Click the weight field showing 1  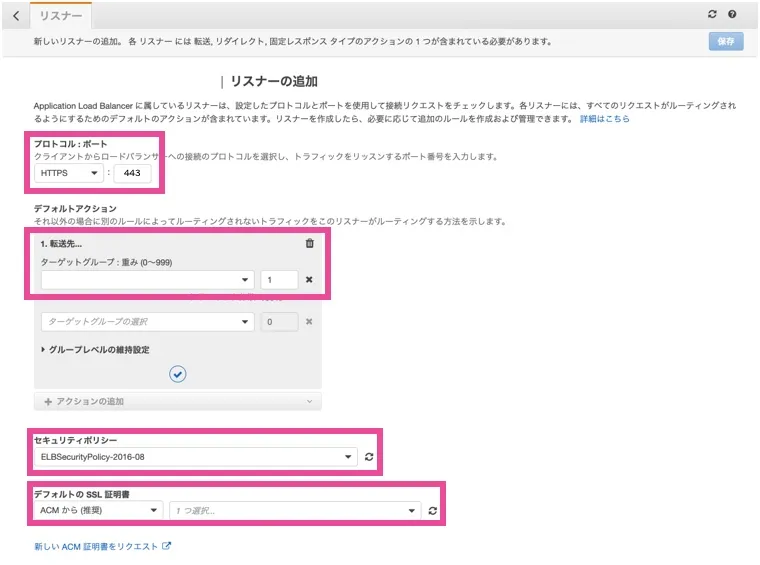[279, 280]
